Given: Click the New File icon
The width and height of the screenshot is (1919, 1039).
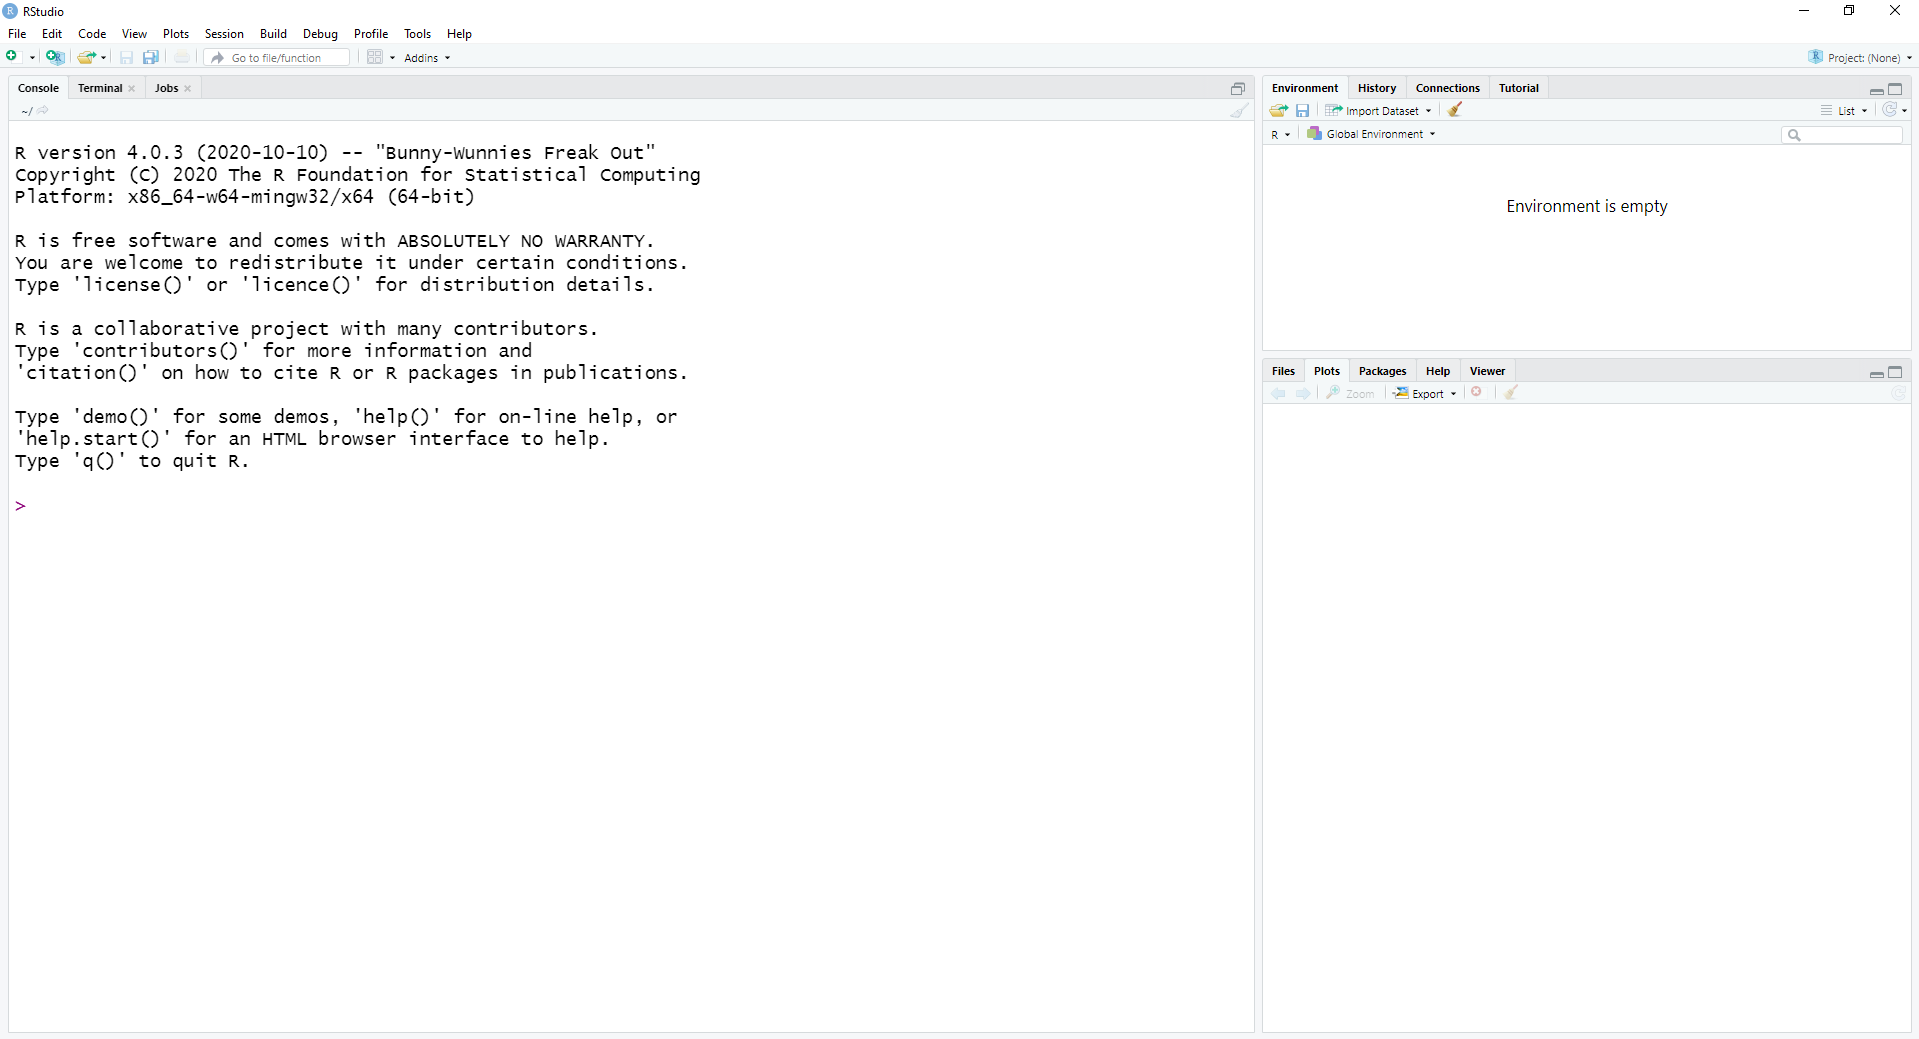Looking at the screenshot, I should (x=13, y=57).
